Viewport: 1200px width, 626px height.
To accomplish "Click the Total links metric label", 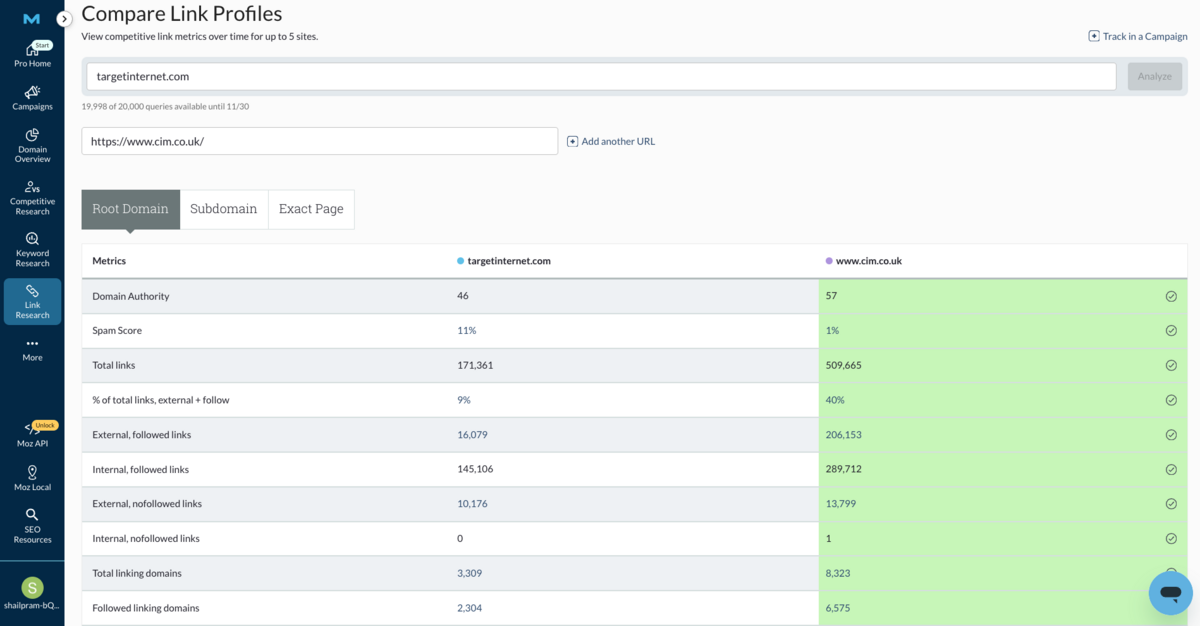I will coord(114,365).
